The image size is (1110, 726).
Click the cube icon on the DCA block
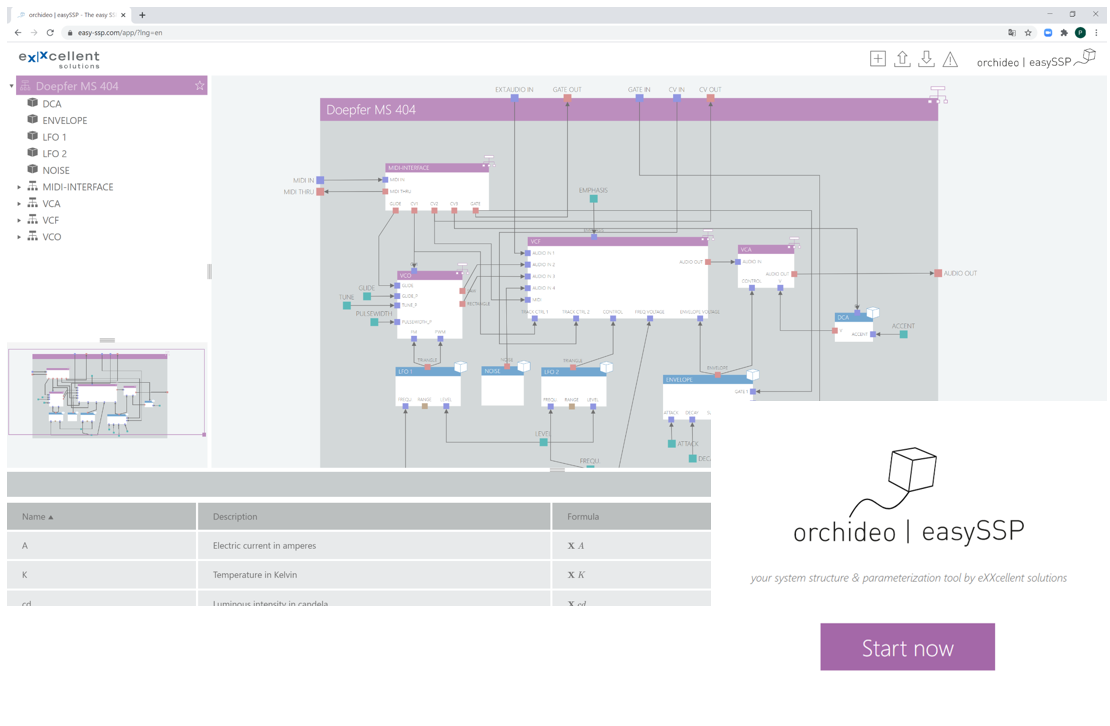(873, 314)
